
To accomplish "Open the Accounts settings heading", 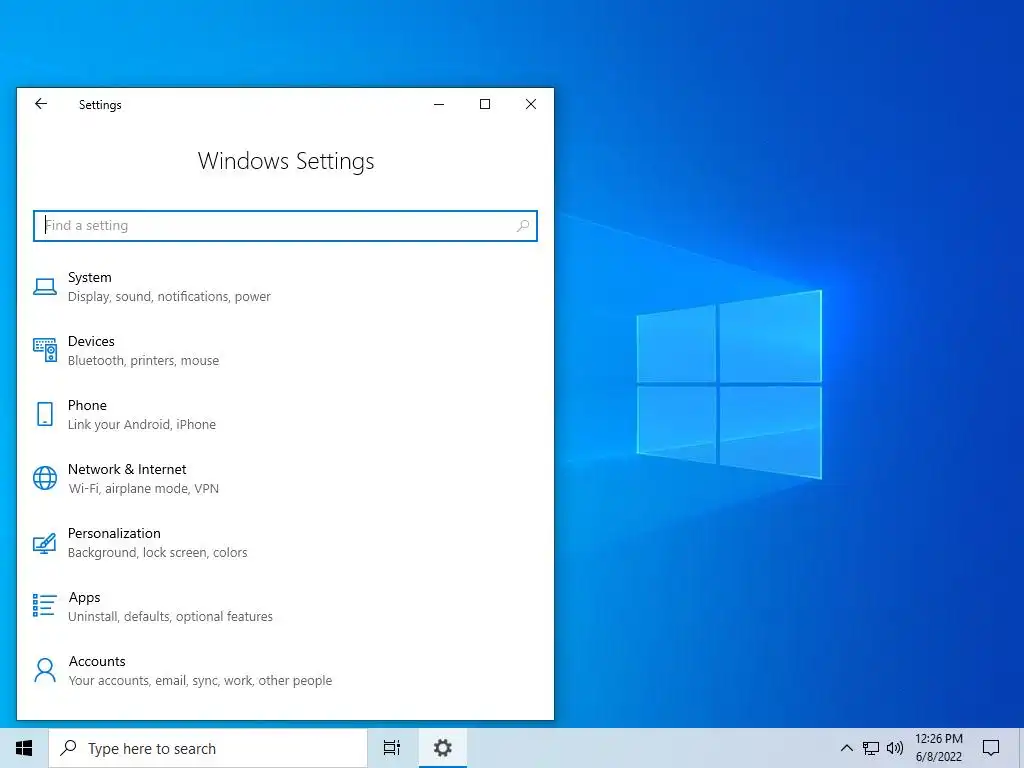I will pos(97,662).
